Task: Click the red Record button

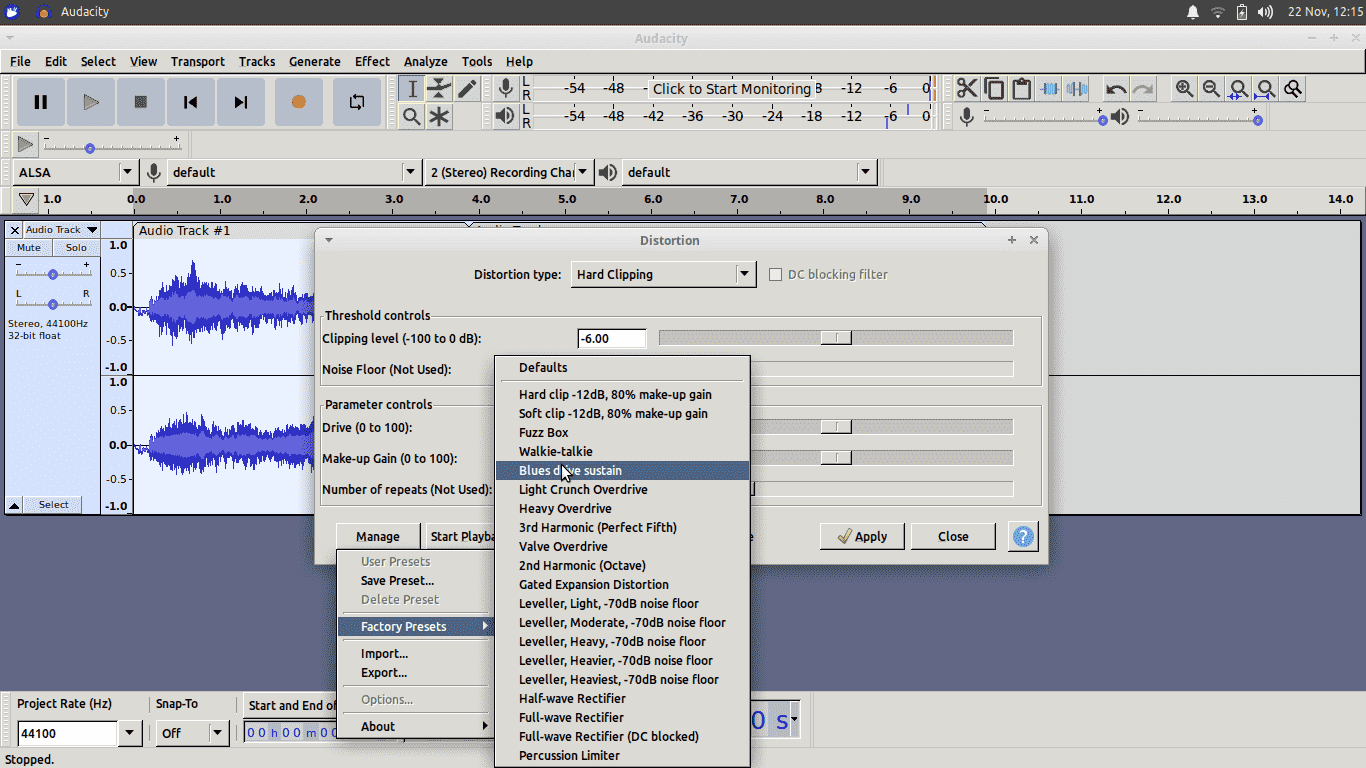Action: click(299, 102)
